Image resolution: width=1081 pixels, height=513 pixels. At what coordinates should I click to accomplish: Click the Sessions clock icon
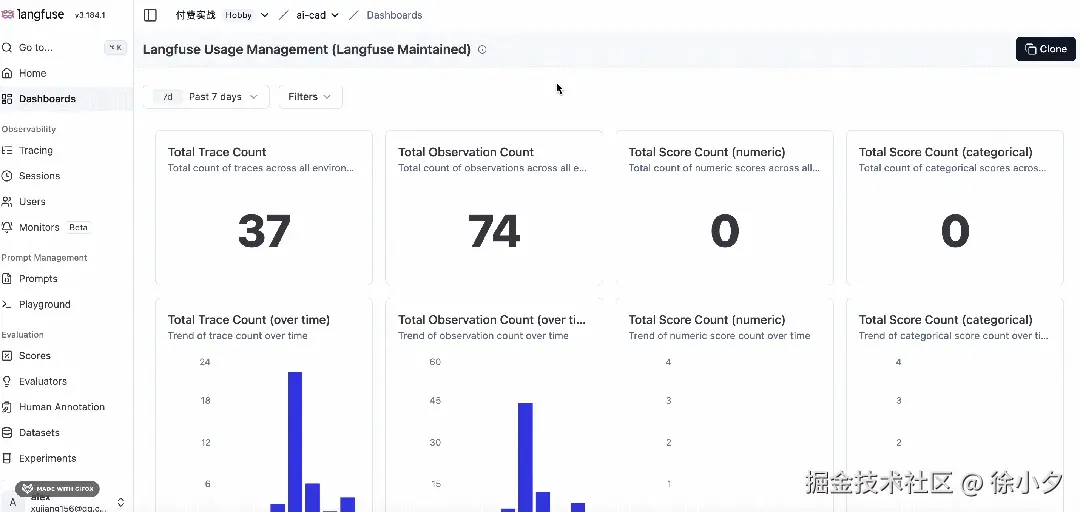(7, 176)
